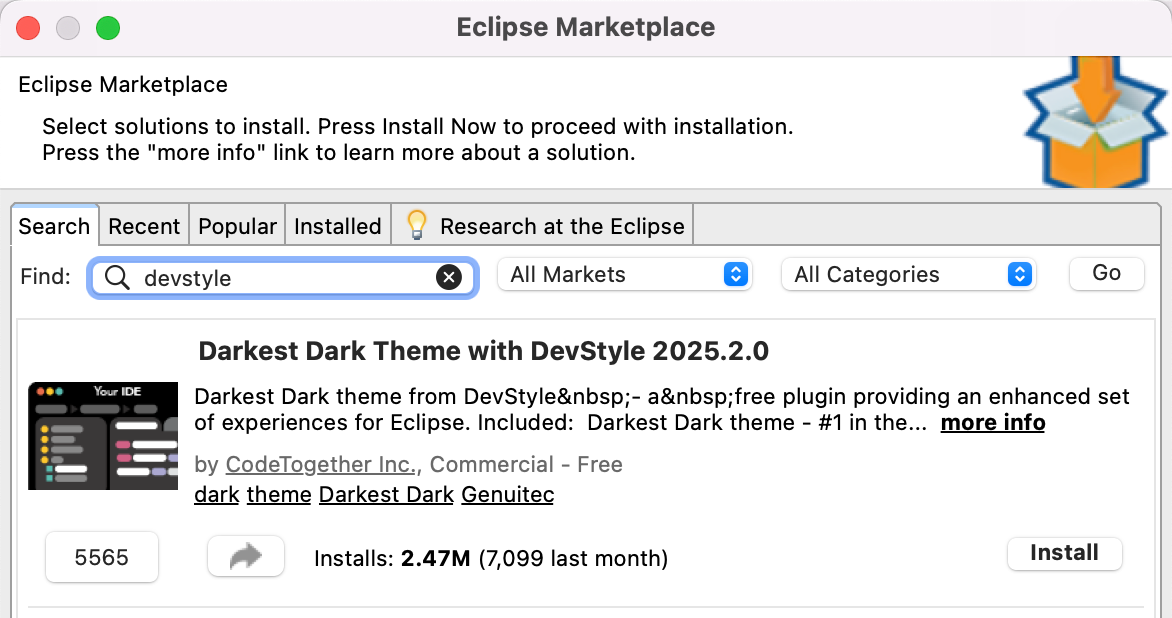
Task: Open the more info link
Action: [x=992, y=423]
